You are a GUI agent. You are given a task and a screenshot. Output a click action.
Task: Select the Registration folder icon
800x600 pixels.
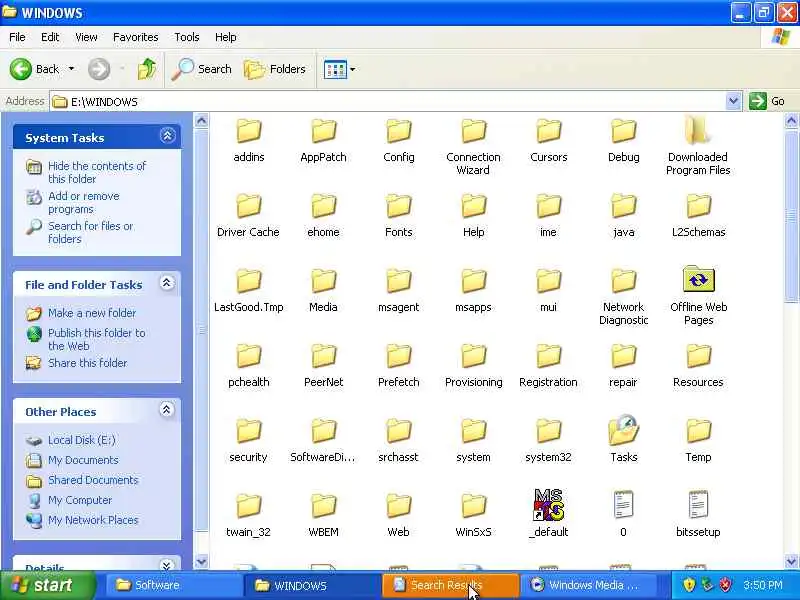click(548, 357)
